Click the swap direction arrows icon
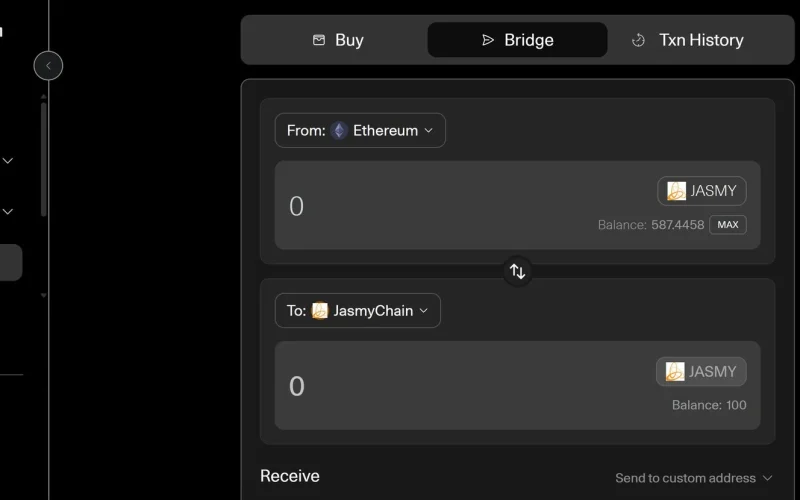Viewport: 800px width, 500px height. click(517, 271)
